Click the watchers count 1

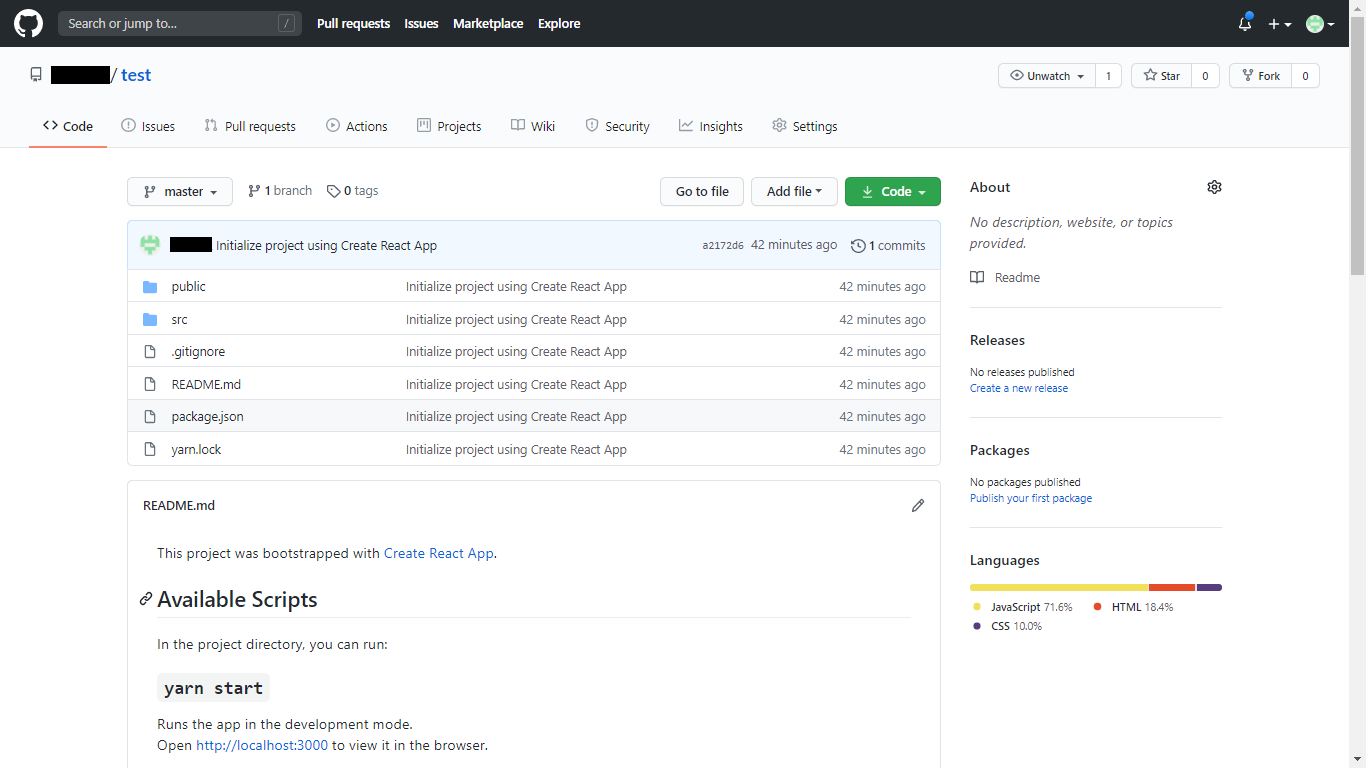tap(1108, 76)
